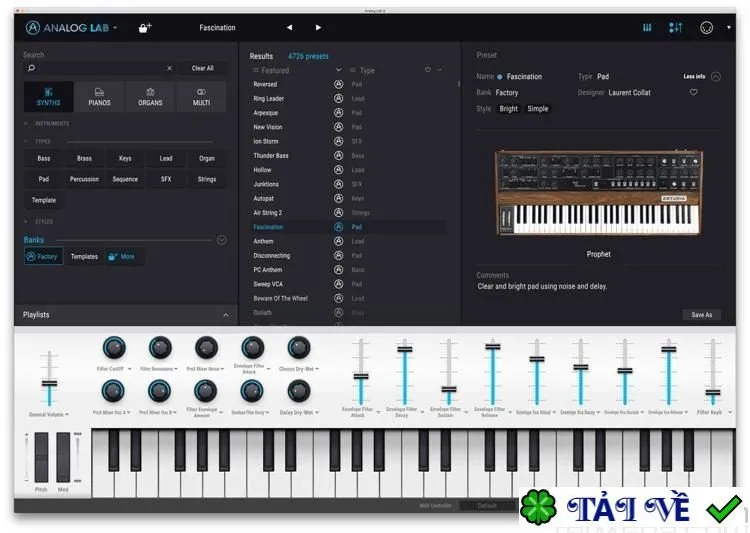750x533 pixels.
Task: Filter results by liked heart icon
Action: point(428,70)
